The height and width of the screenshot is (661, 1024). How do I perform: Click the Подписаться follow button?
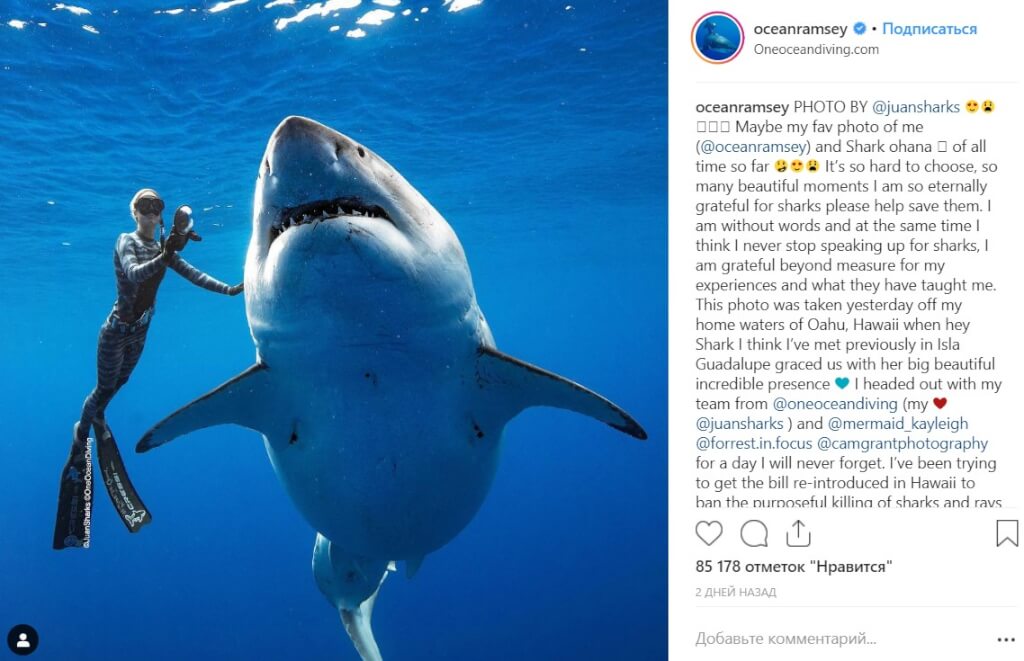[x=929, y=29]
